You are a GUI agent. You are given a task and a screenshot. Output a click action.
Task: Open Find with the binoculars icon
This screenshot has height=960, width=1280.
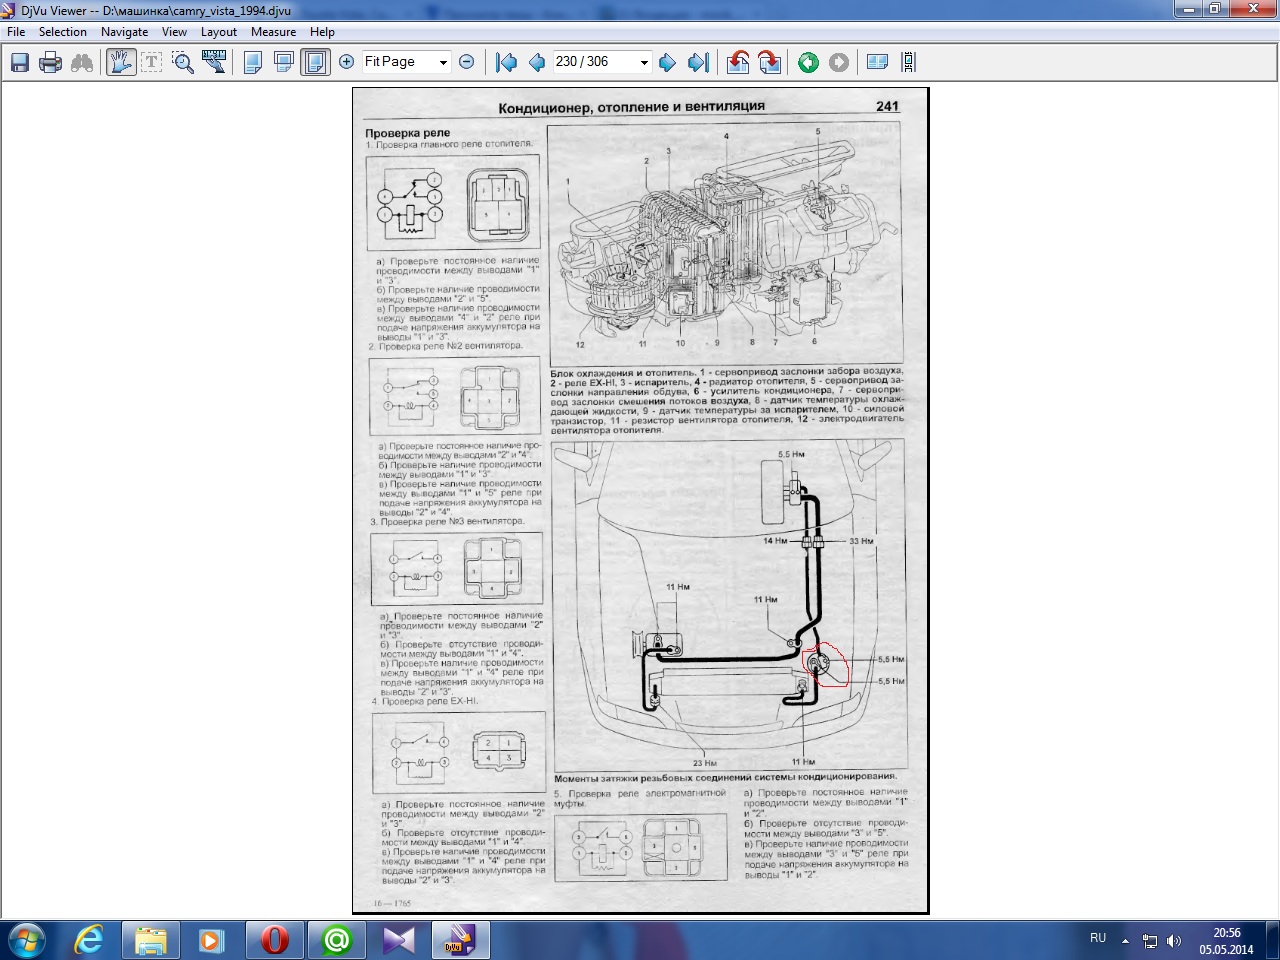[82, 62]
